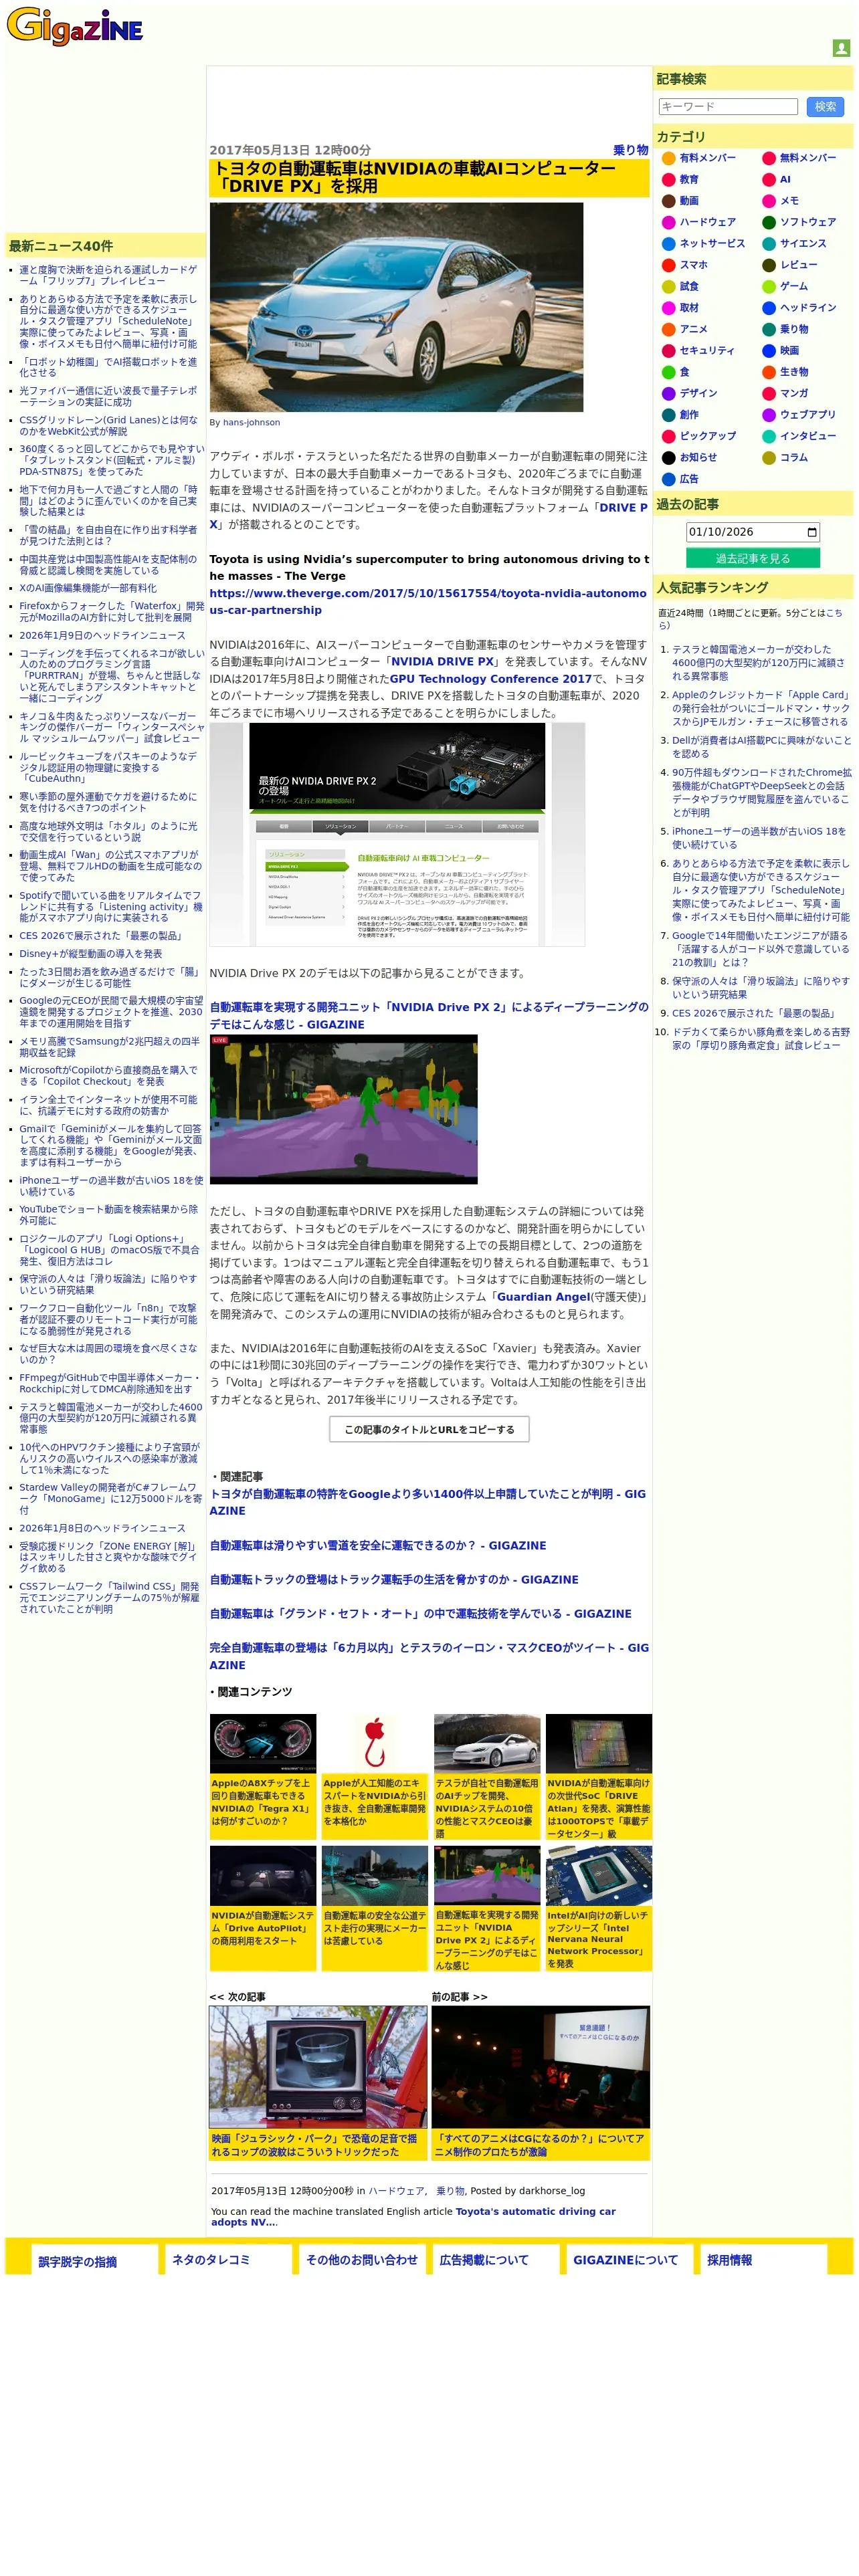Open ranking item about Apple Card

760,708
